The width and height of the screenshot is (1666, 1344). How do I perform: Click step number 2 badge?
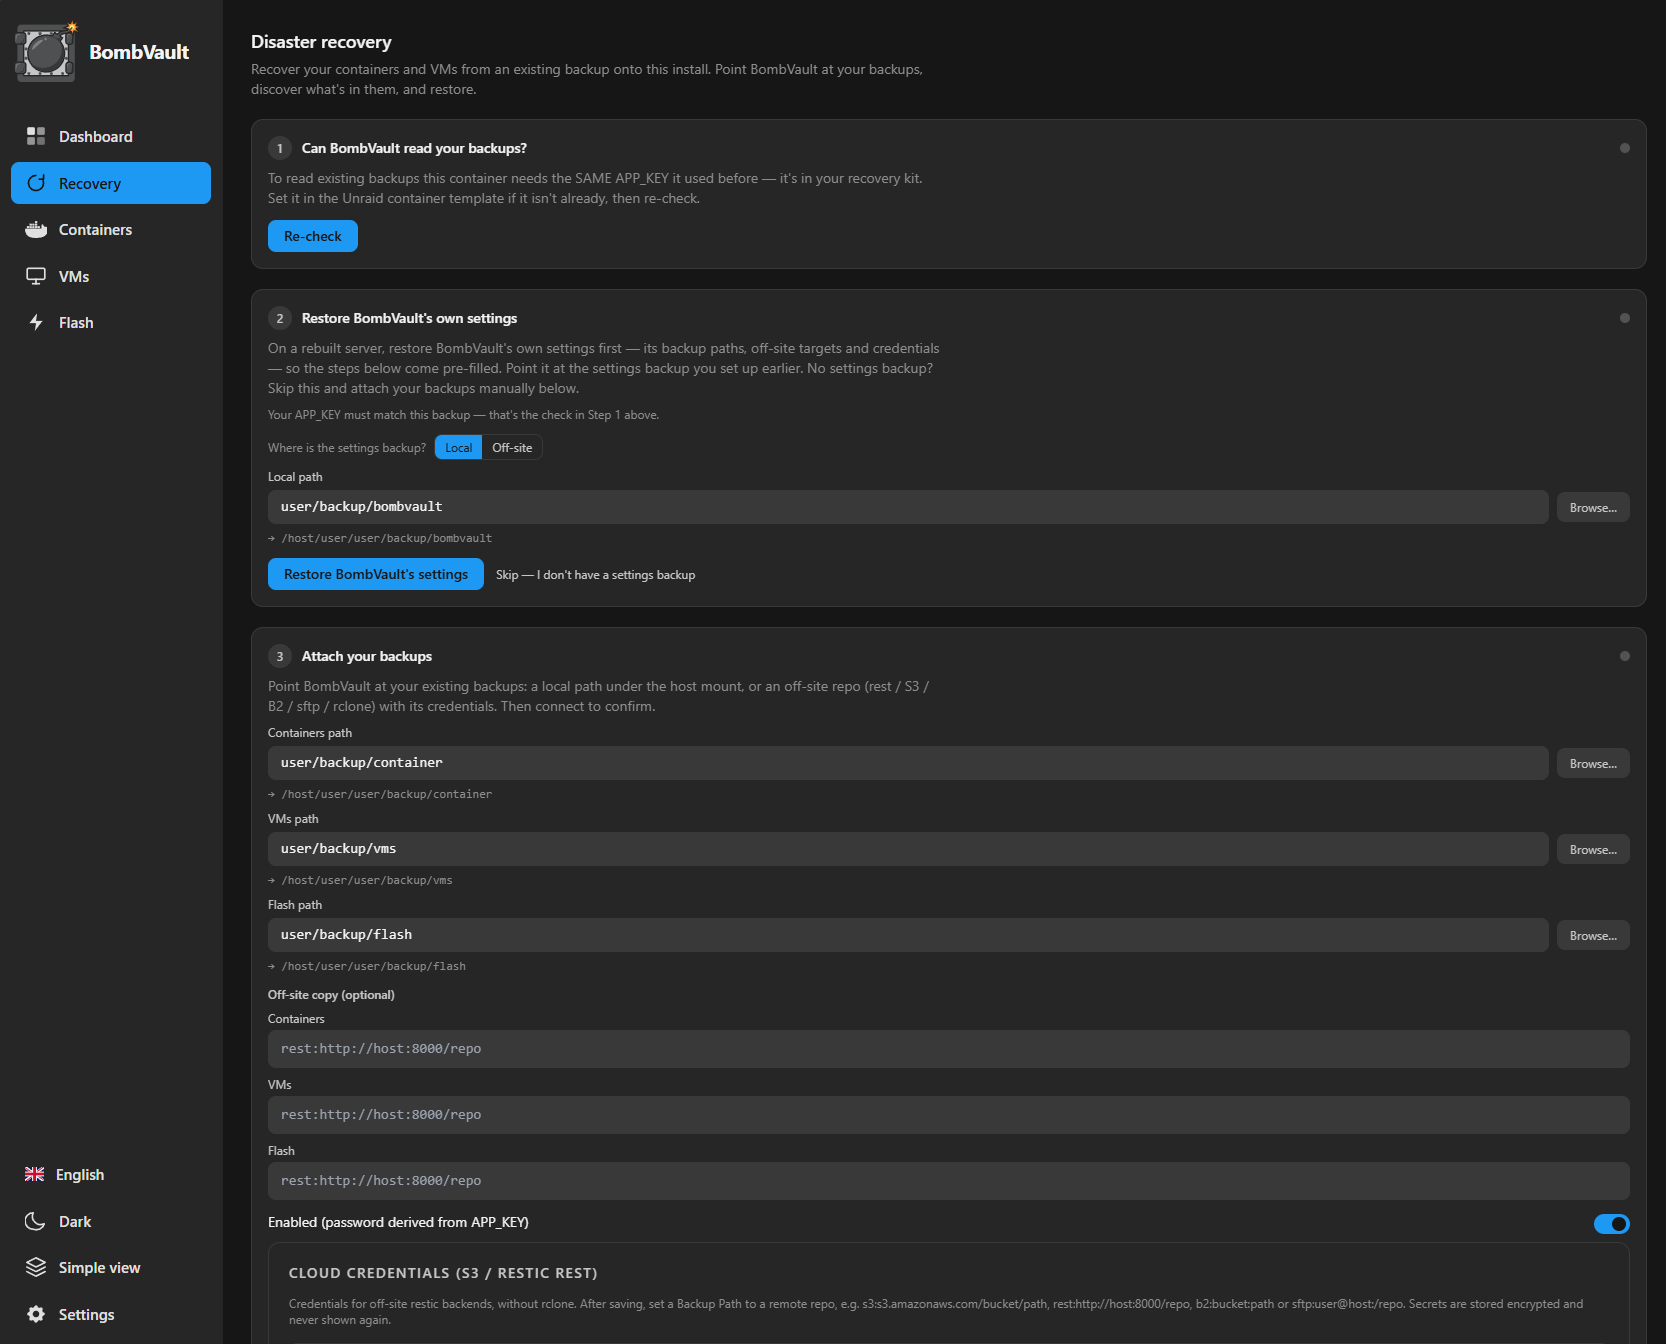click(280, 318)
